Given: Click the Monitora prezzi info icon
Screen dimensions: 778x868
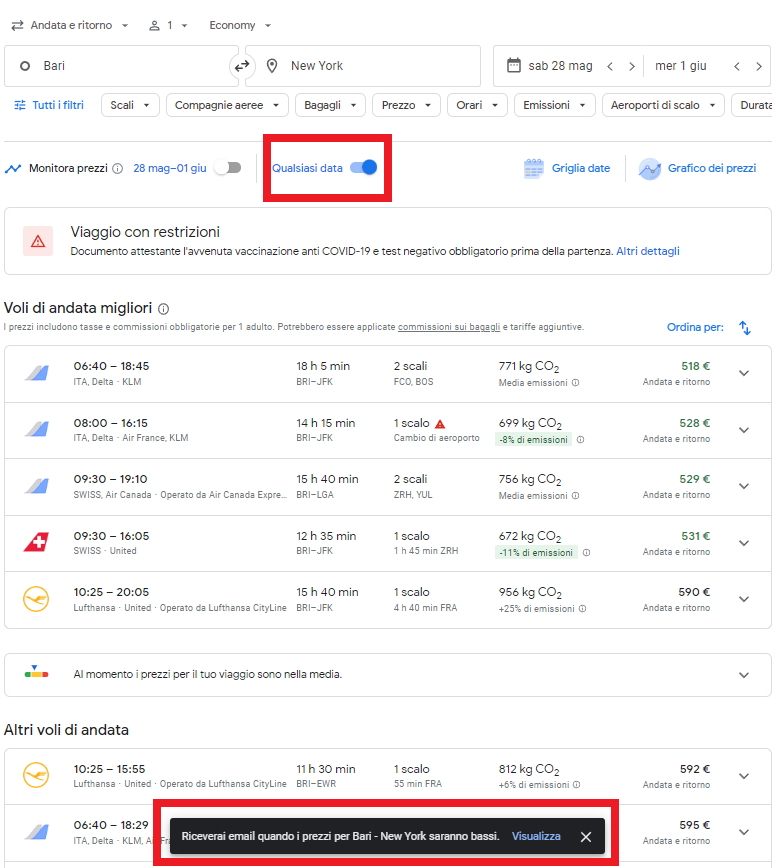Looking at the screenshot, I should tap(117, 168).
